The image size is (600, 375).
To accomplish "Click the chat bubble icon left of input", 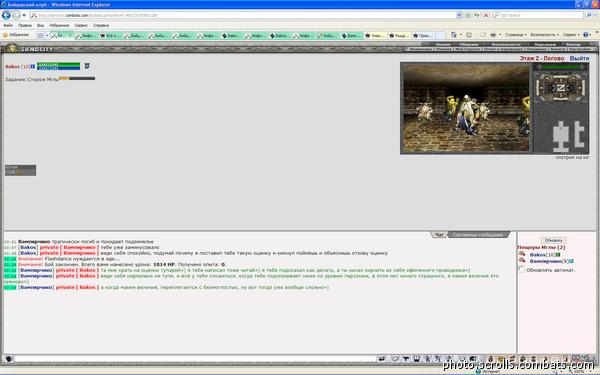I will pyautogui.click(x=8, y=359).
